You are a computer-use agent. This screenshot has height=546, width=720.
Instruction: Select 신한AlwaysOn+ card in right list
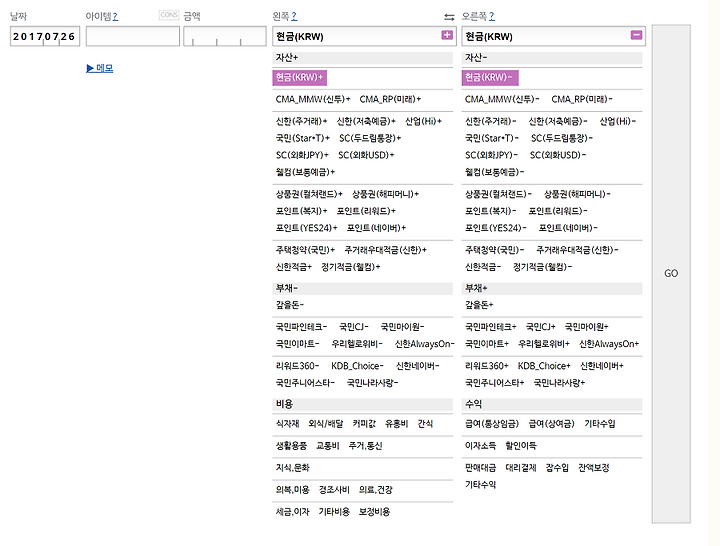(609, 344)
